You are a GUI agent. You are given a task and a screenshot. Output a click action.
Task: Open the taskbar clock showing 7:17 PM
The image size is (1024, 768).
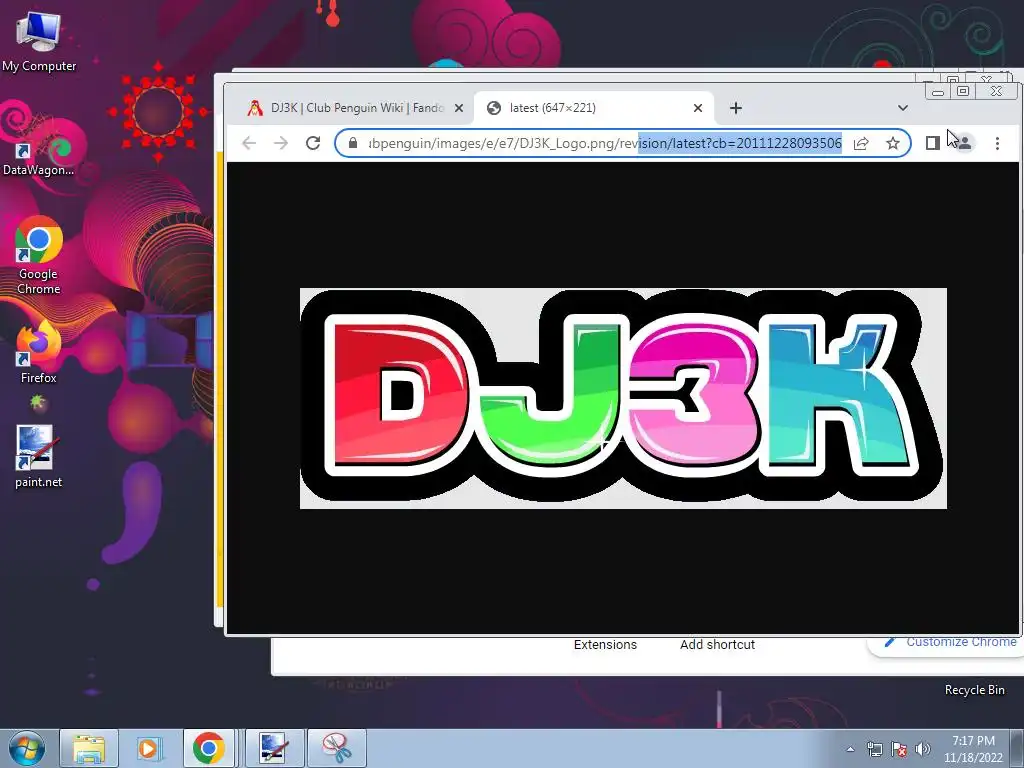pos(973,749)
